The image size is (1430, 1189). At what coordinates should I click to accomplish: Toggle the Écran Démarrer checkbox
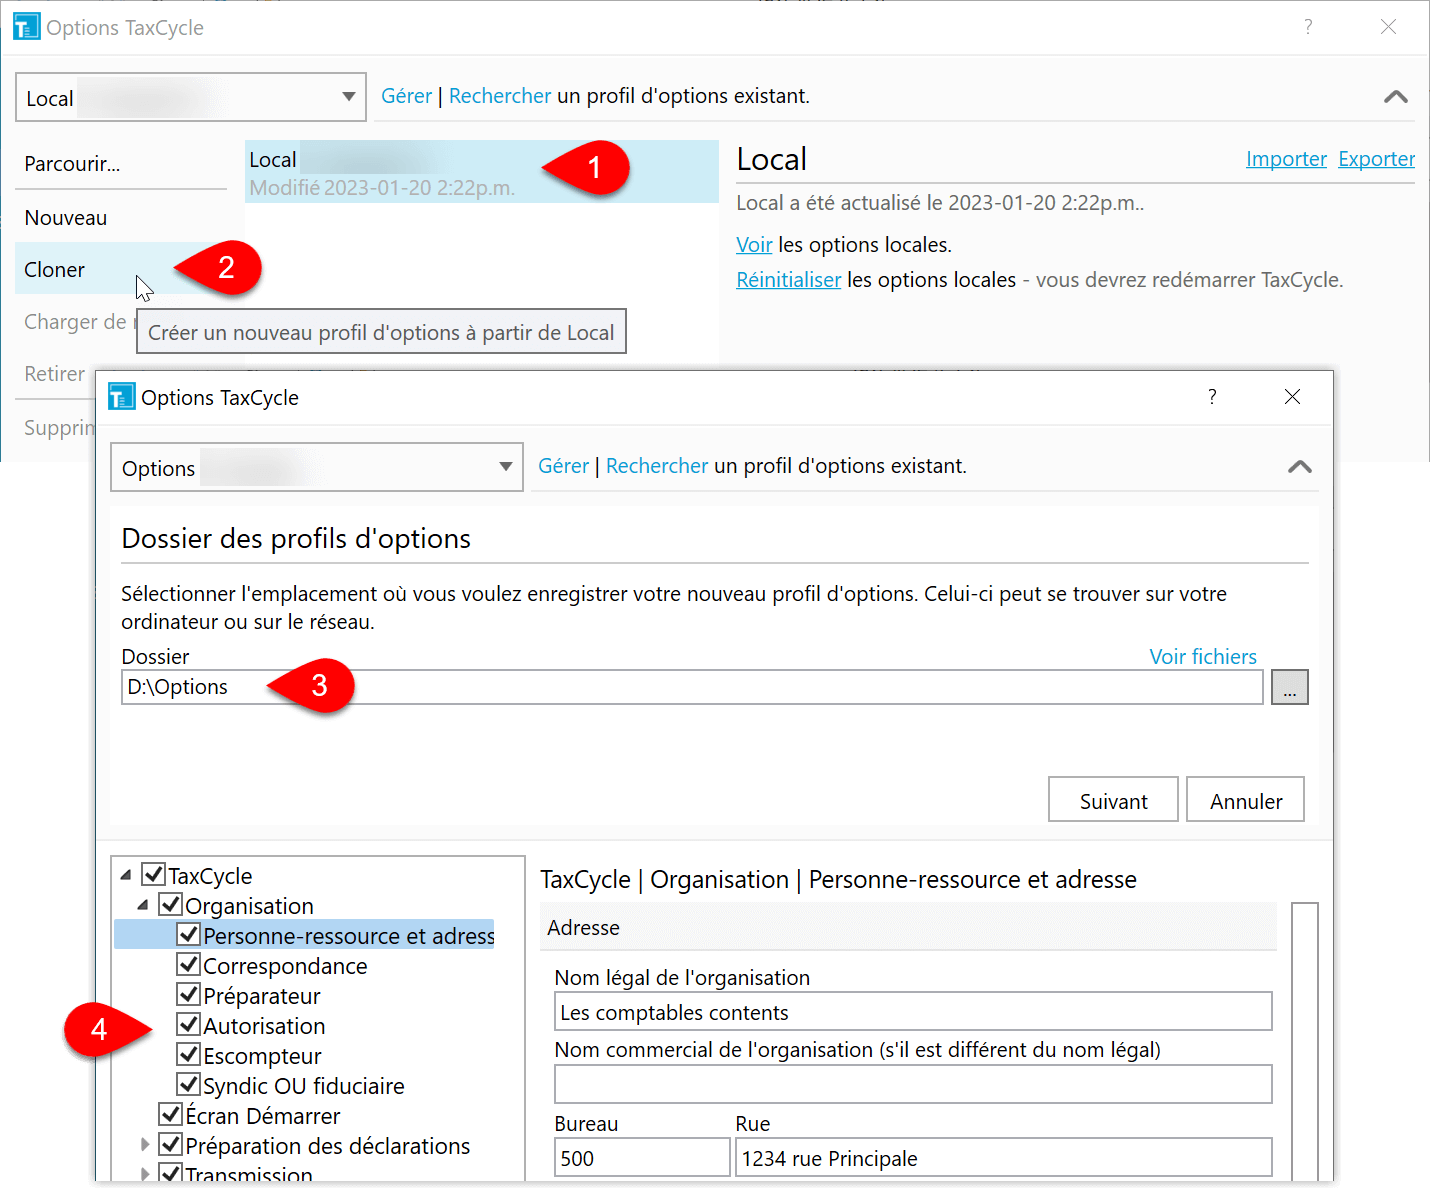171,1114
